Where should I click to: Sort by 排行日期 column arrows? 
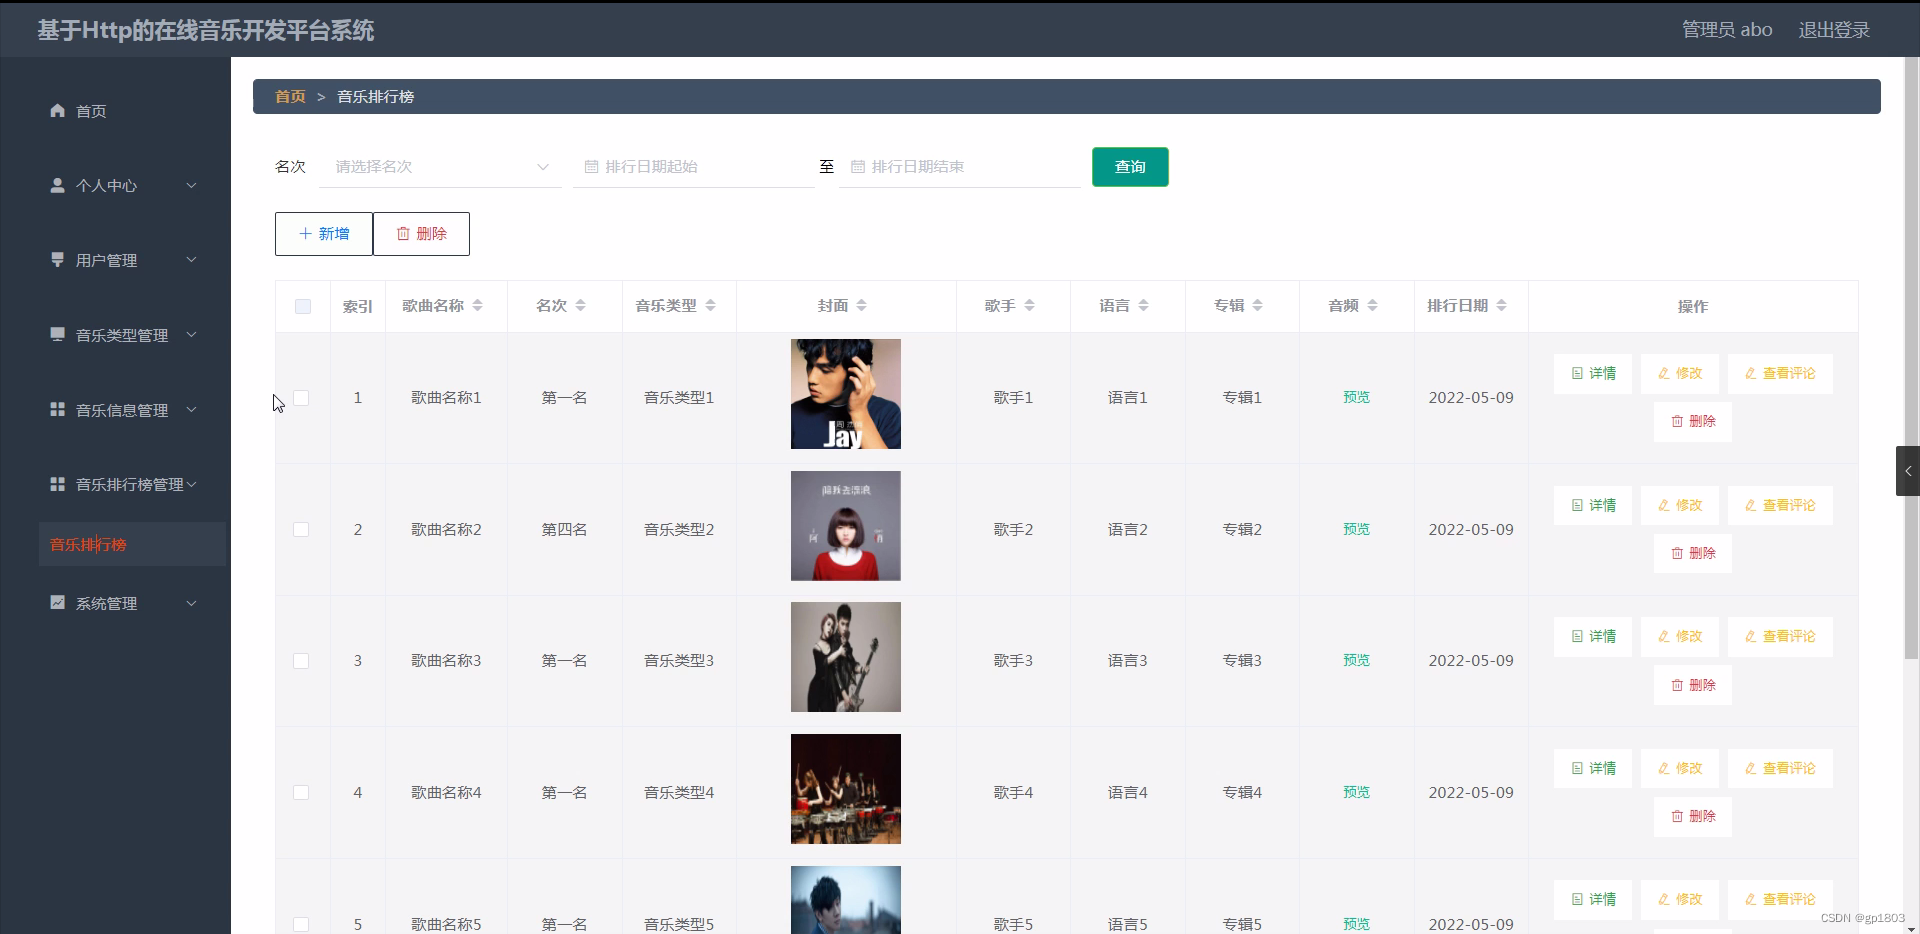[1502, 306]
